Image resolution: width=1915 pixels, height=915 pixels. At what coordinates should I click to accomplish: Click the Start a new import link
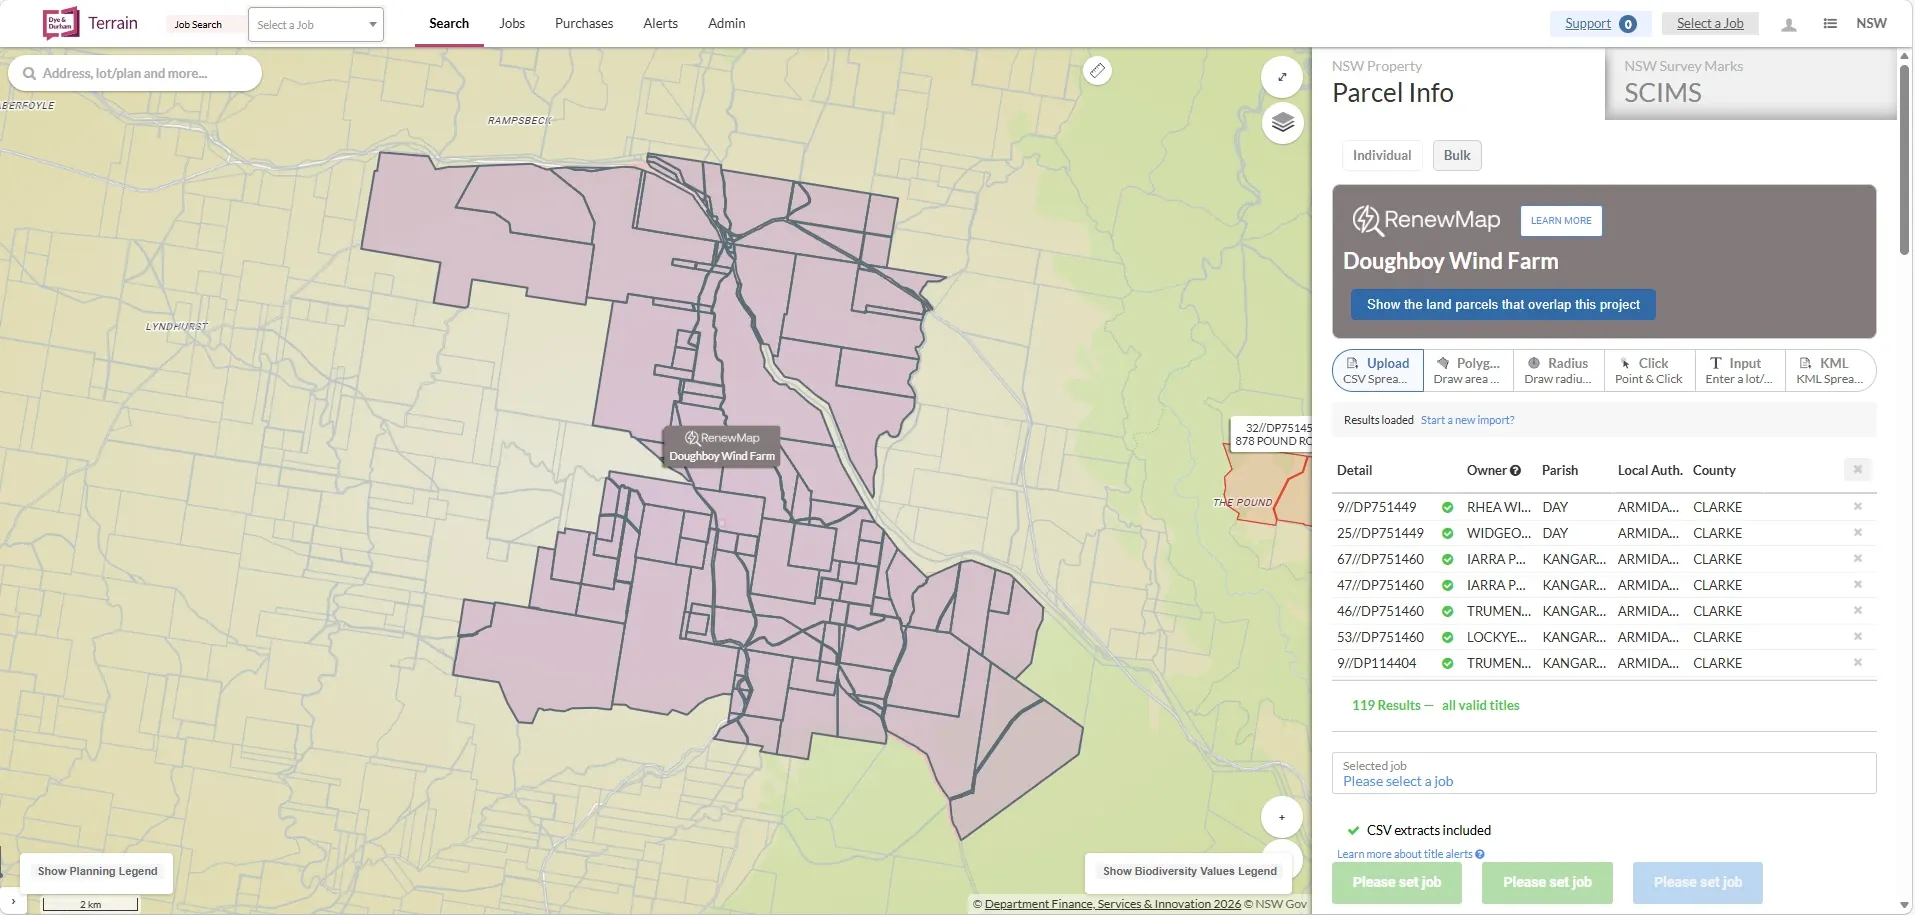(1467, 421)
